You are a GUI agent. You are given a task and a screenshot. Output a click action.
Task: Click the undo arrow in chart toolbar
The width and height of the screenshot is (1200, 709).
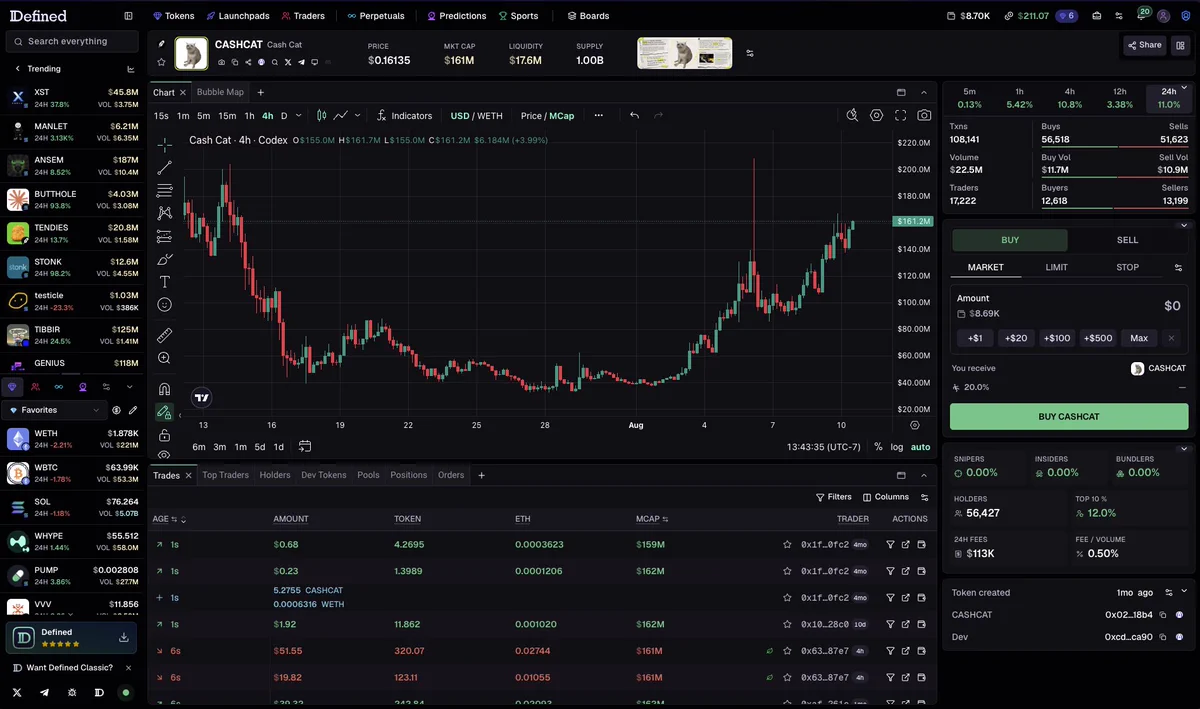634,115
